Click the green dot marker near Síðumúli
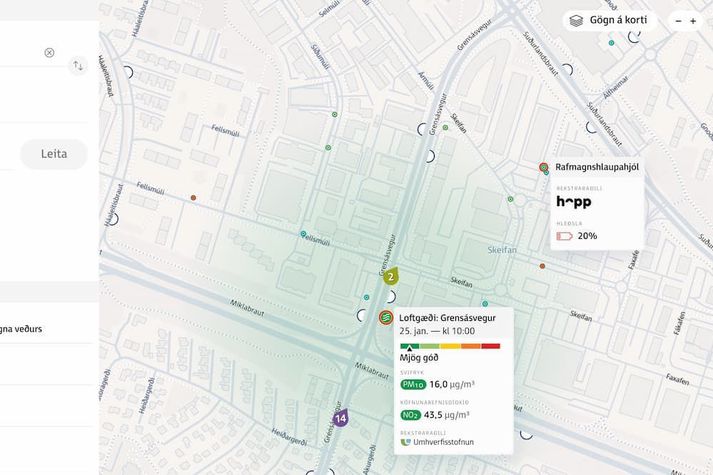Screen dimensions: 713x475 [x=335, y=115]
